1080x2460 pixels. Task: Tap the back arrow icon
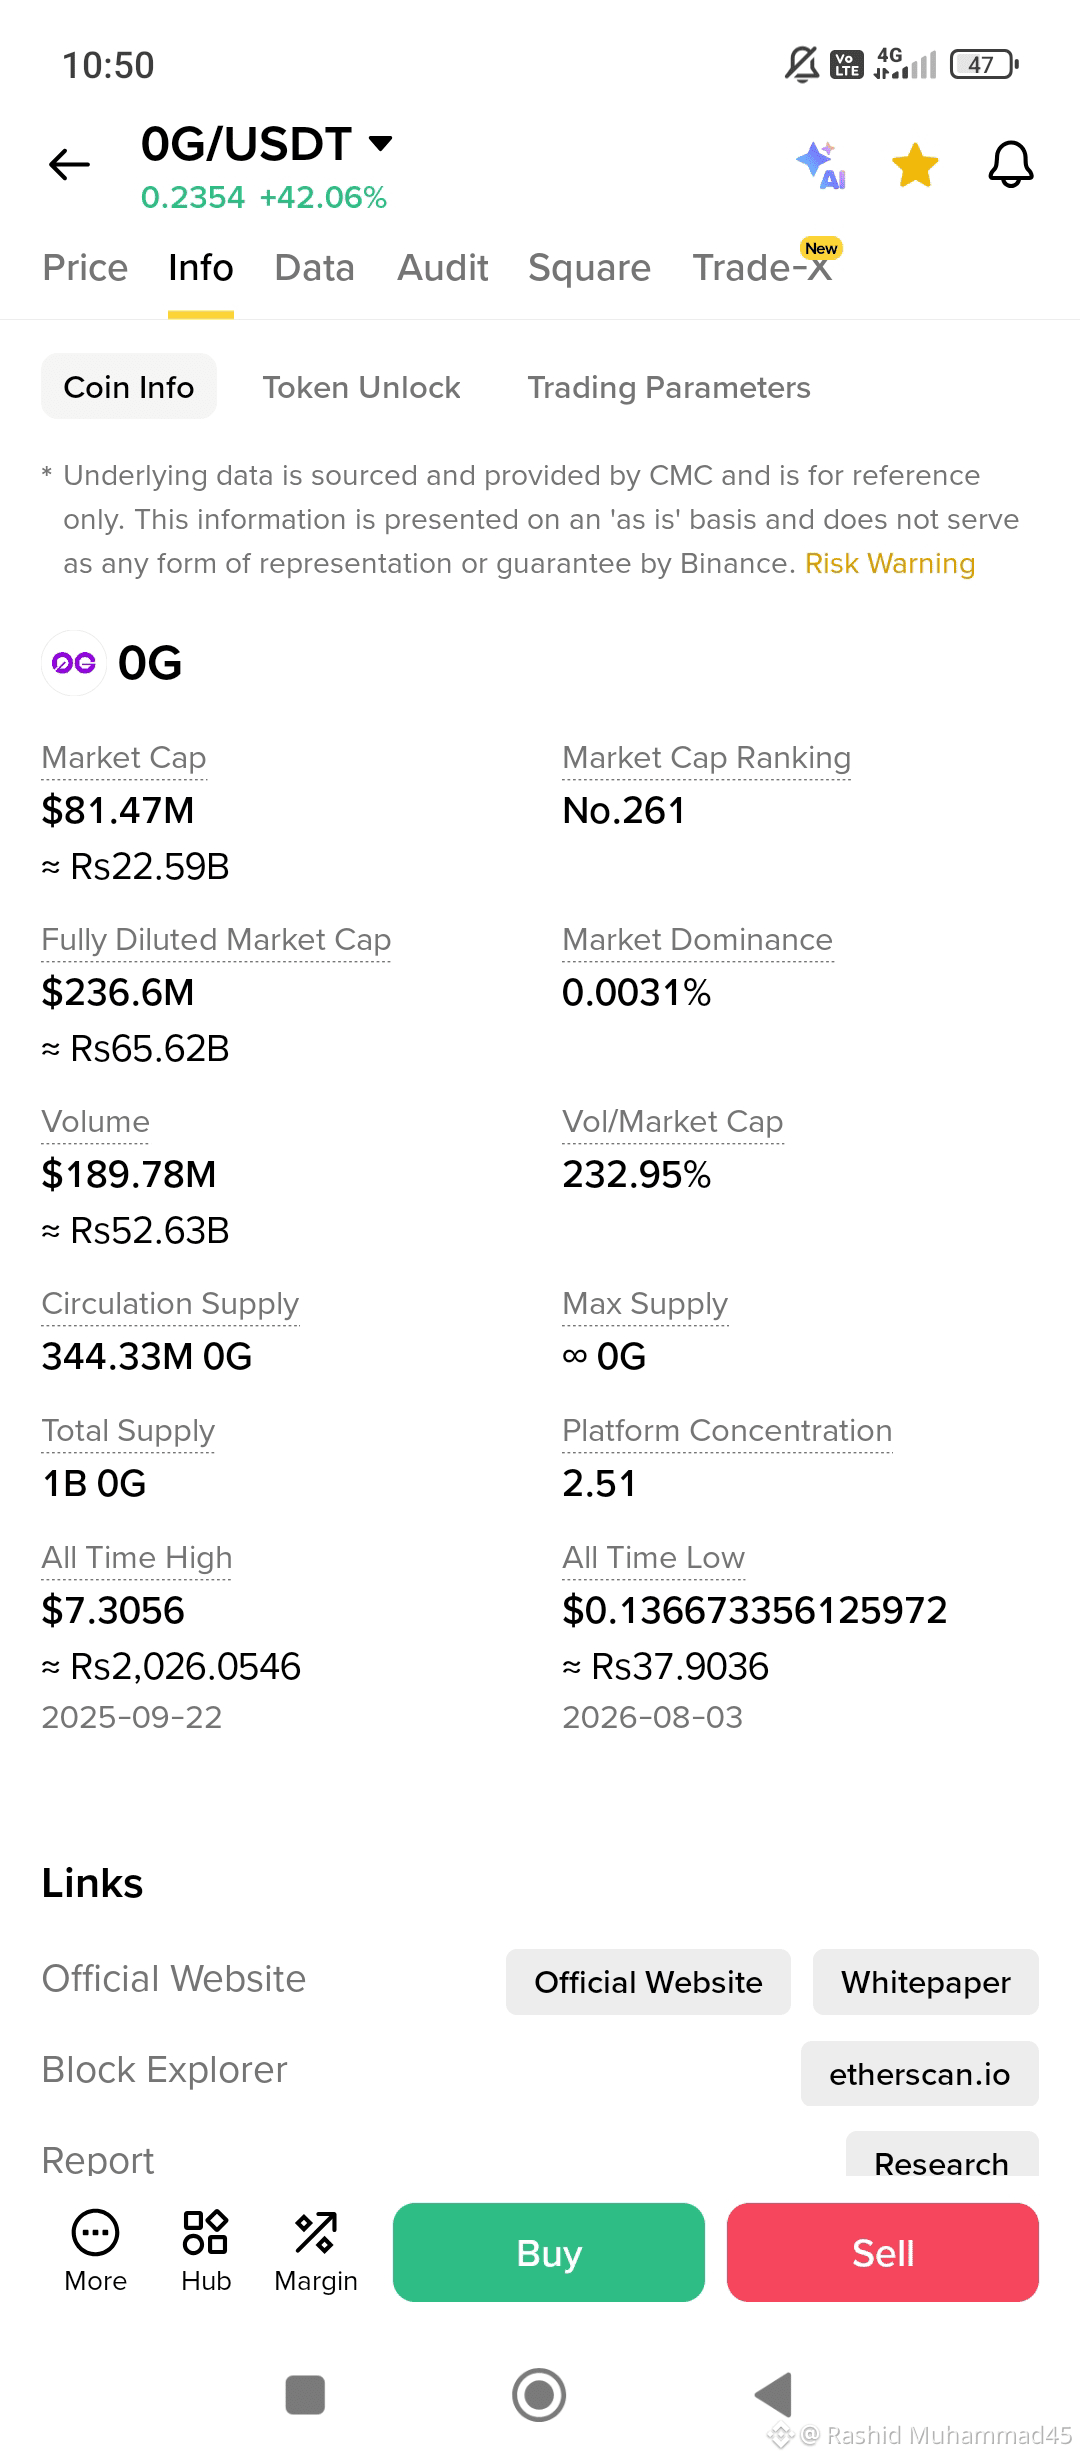tap(69, 164)
